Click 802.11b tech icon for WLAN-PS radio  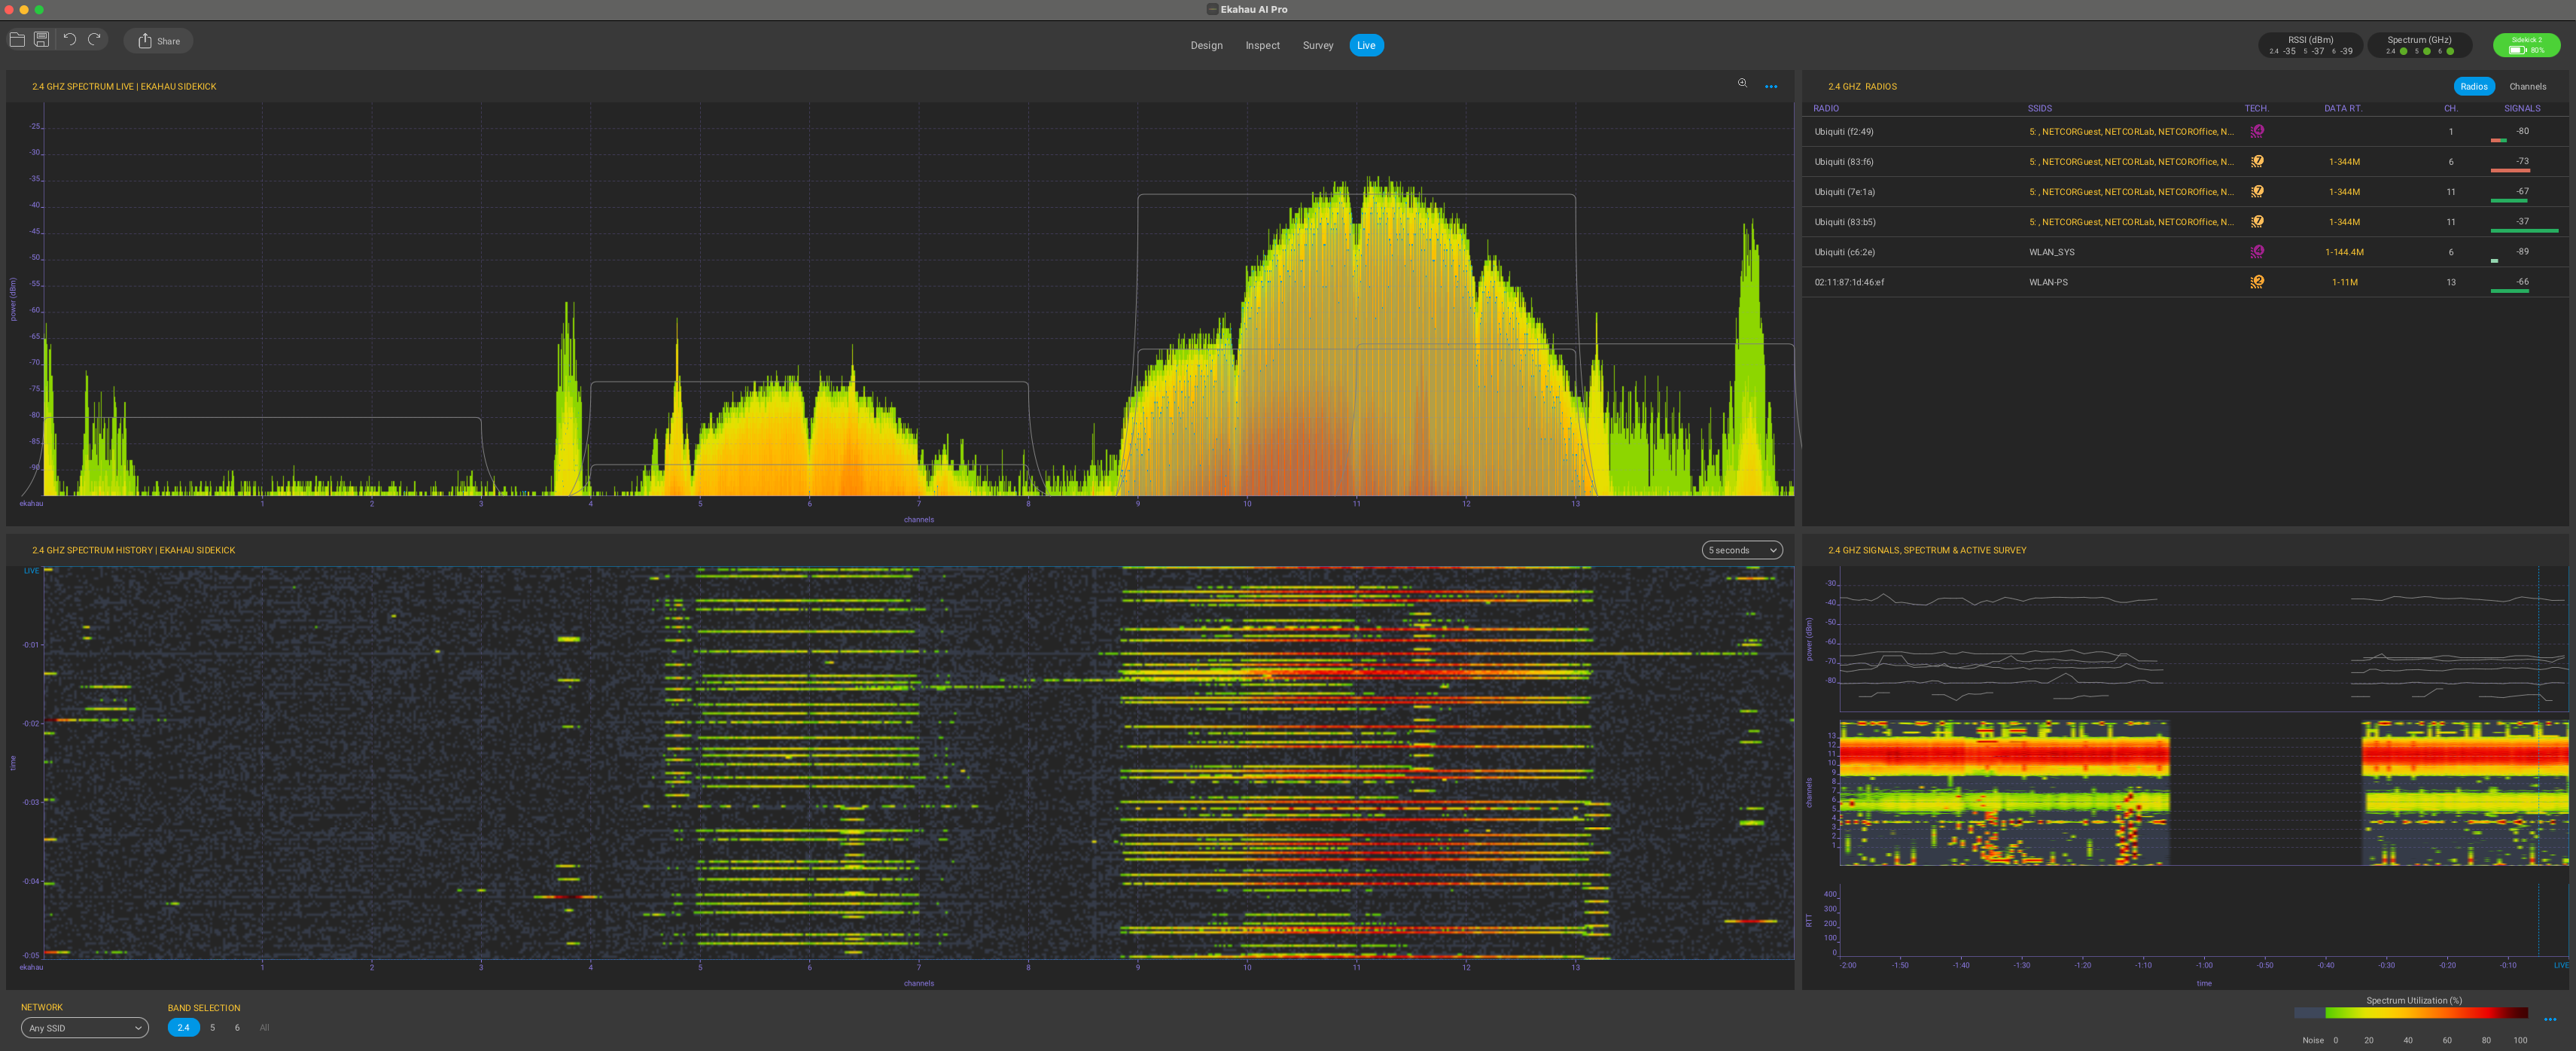click(x=2257, y=281)
